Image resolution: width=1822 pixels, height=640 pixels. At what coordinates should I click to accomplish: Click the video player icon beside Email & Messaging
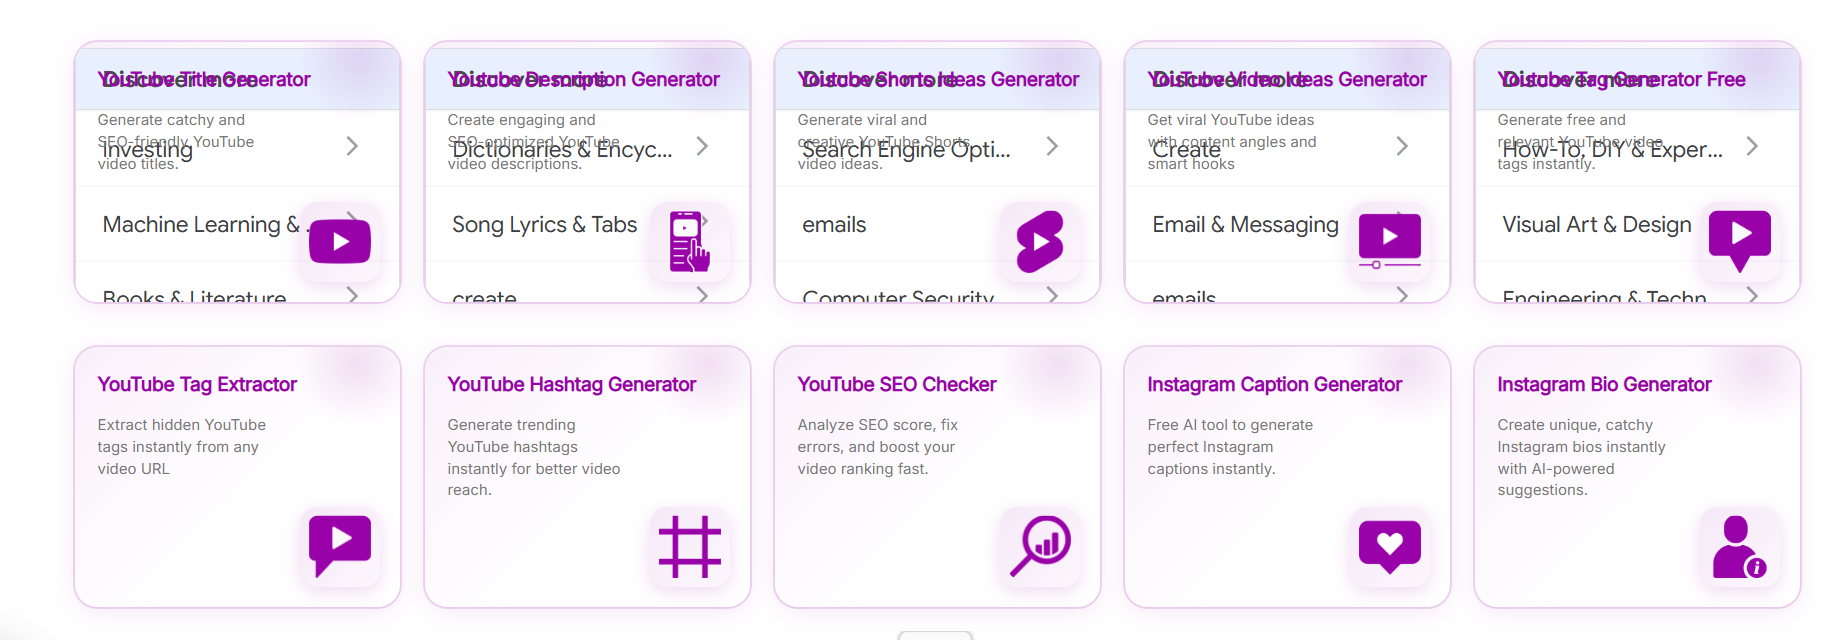click(x=1390, y=241)
